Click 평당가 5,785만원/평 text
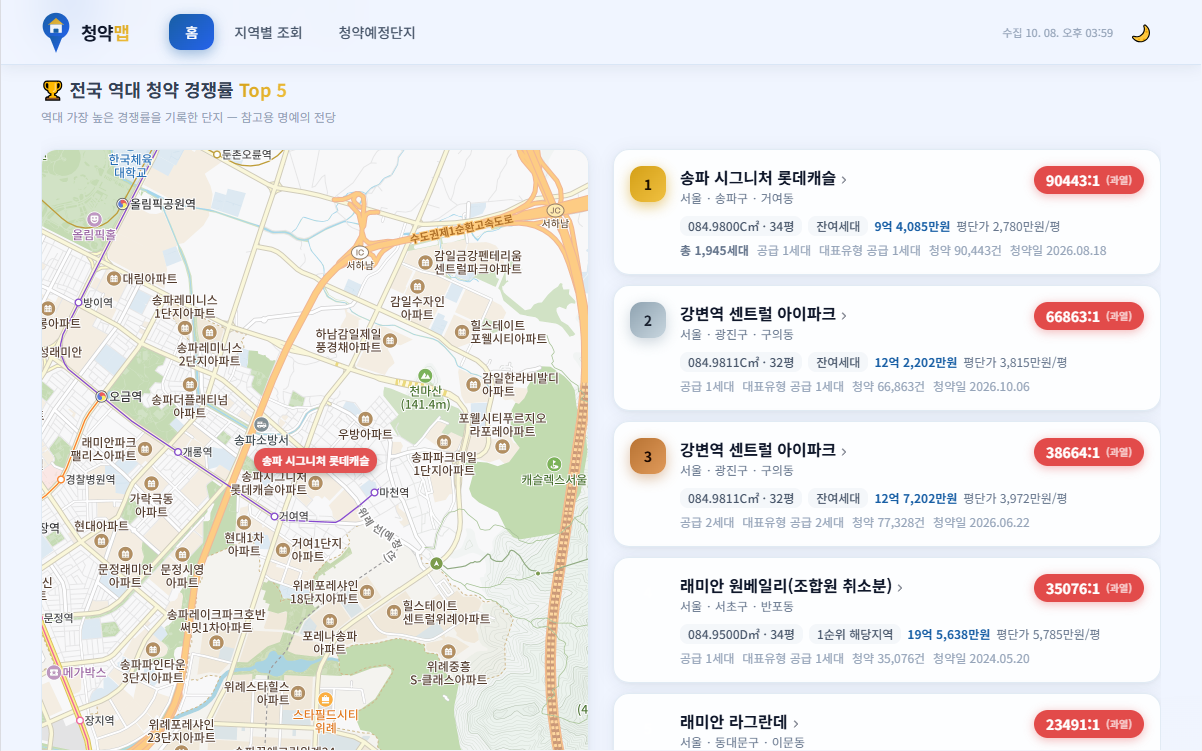Screen dimensions: 1202x751 [1049, 634]
